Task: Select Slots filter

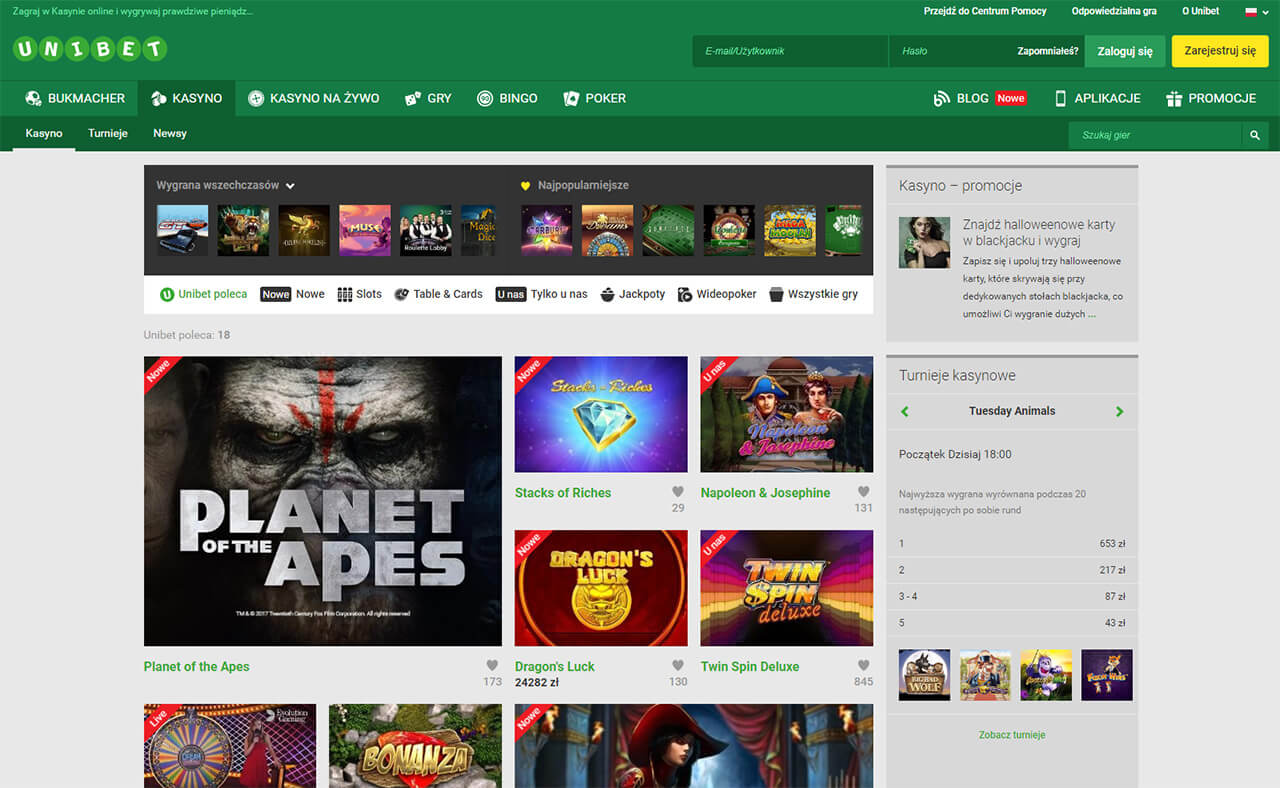Action: pos(359,294)
